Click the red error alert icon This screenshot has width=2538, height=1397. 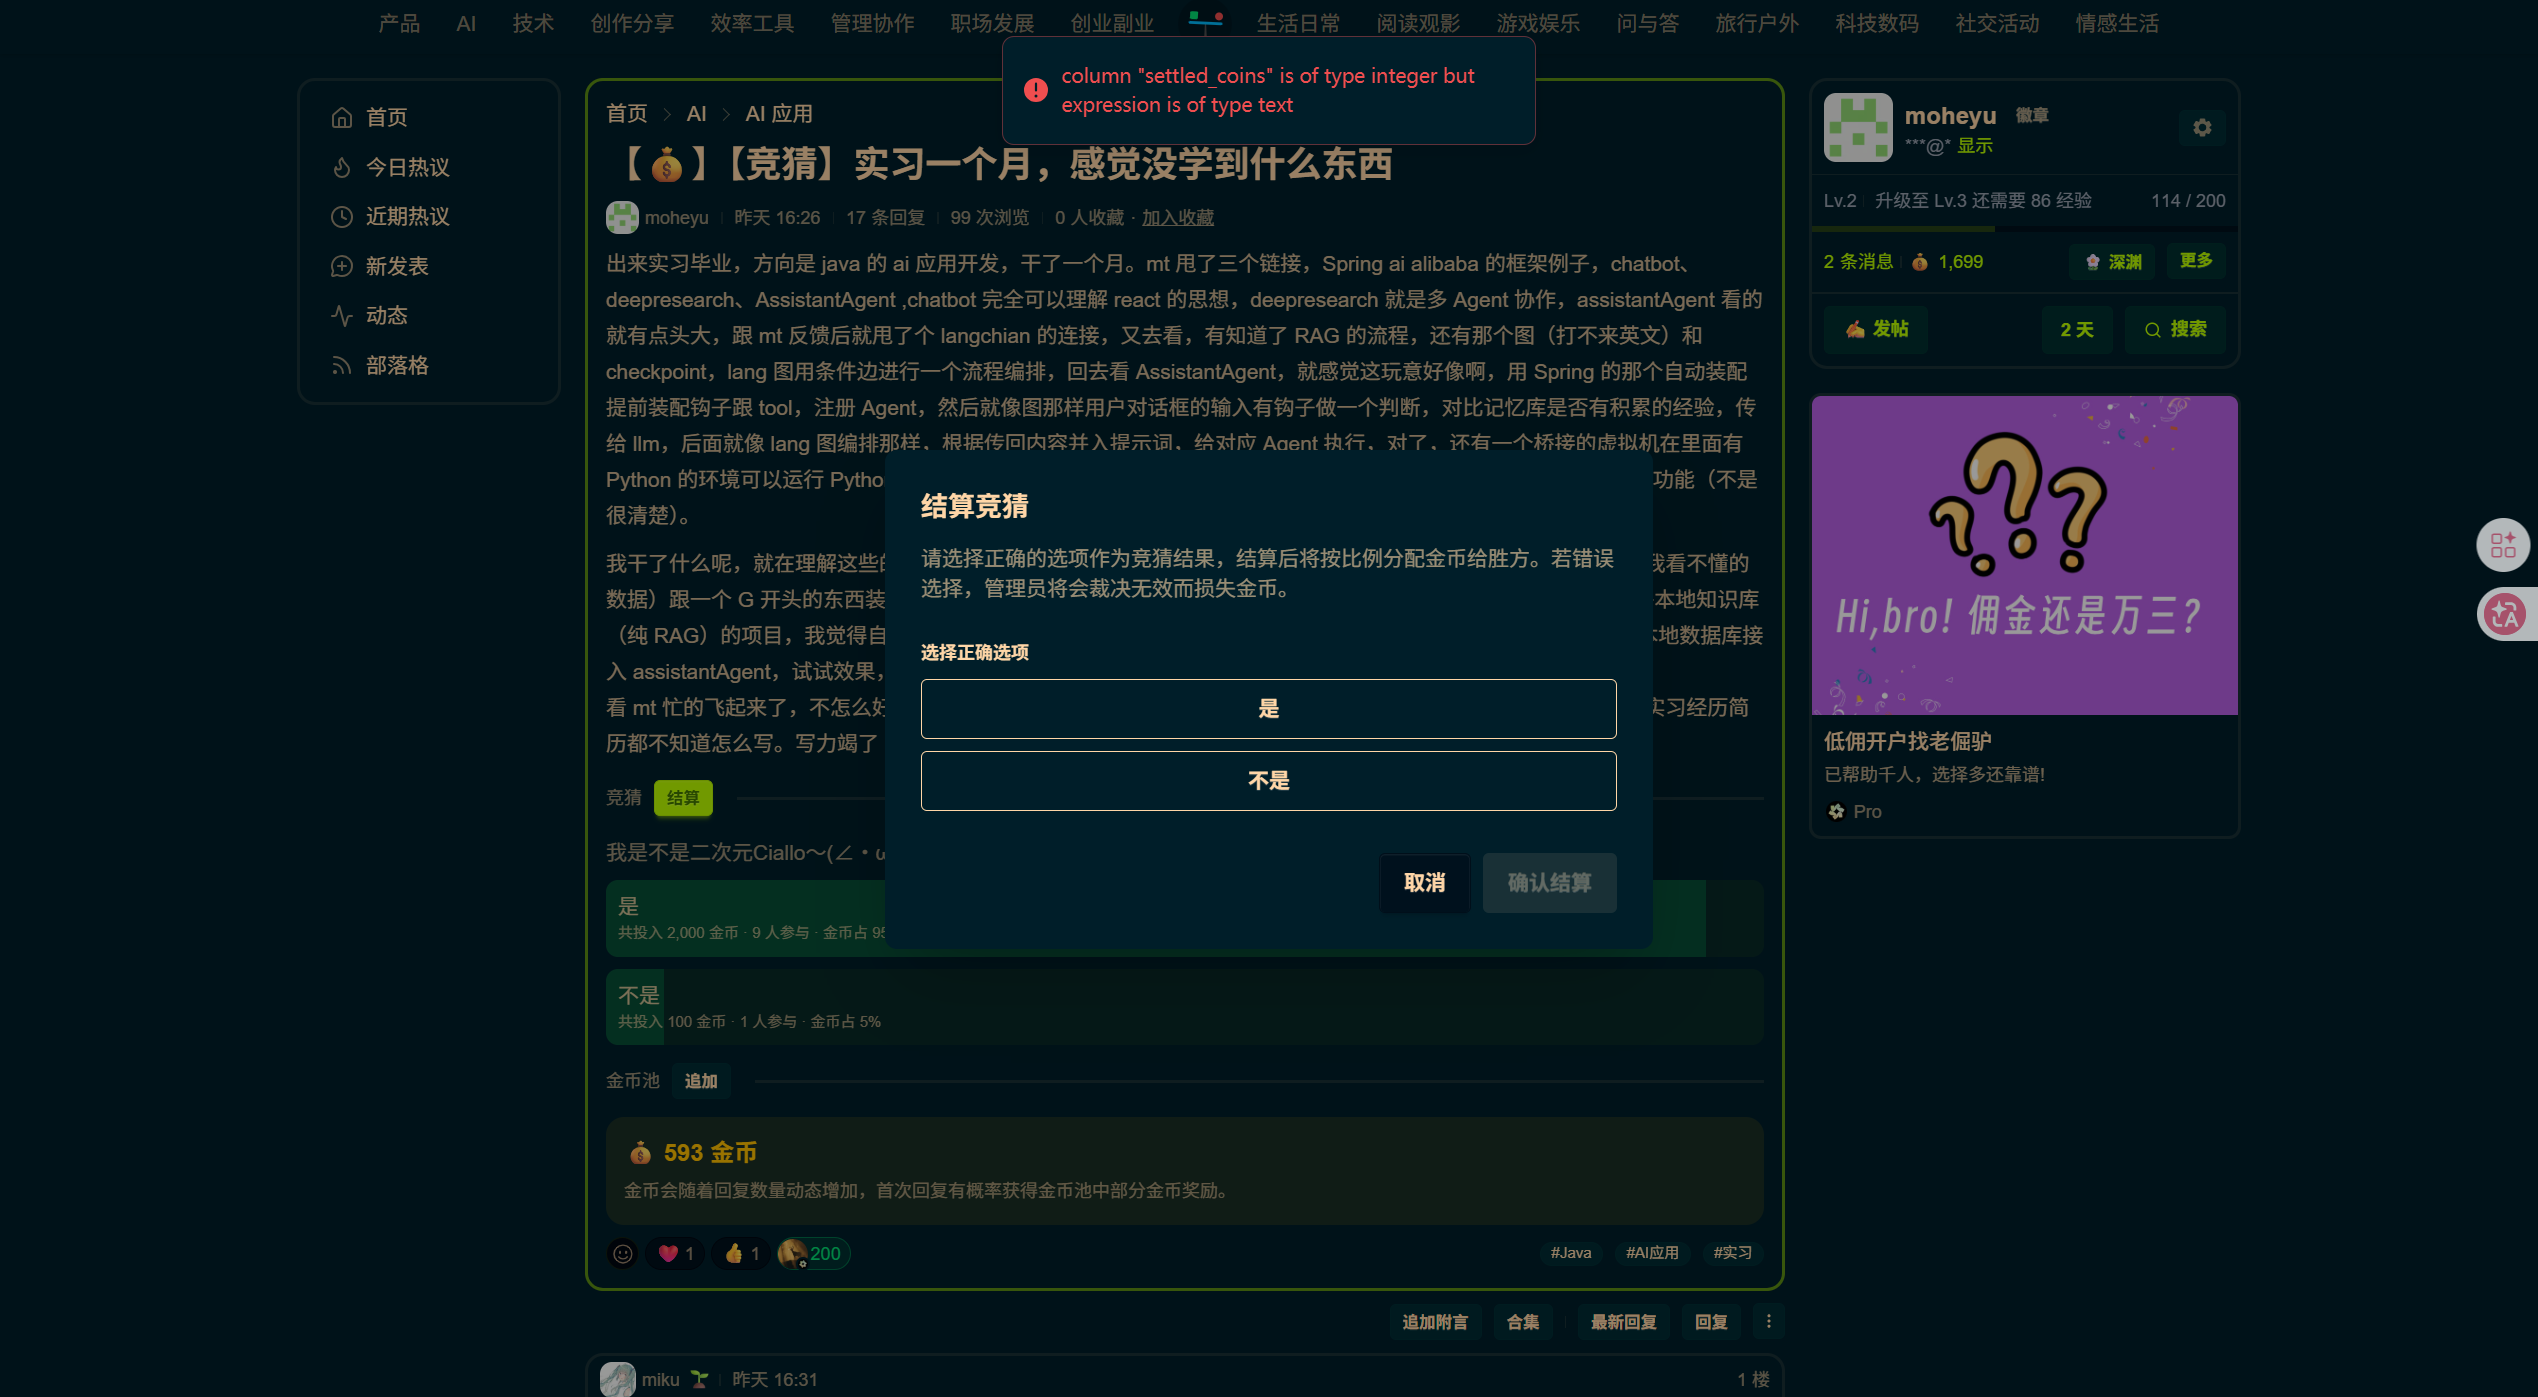tap(1036, 90)
